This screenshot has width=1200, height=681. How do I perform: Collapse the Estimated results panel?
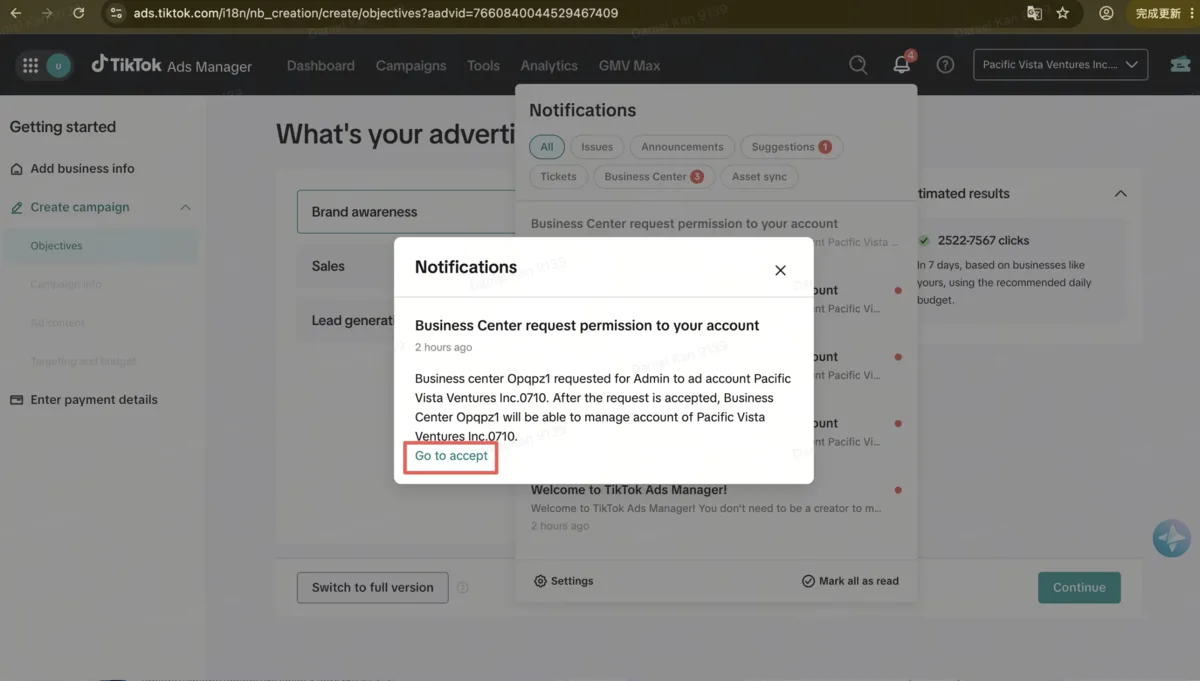[1120, 193]
